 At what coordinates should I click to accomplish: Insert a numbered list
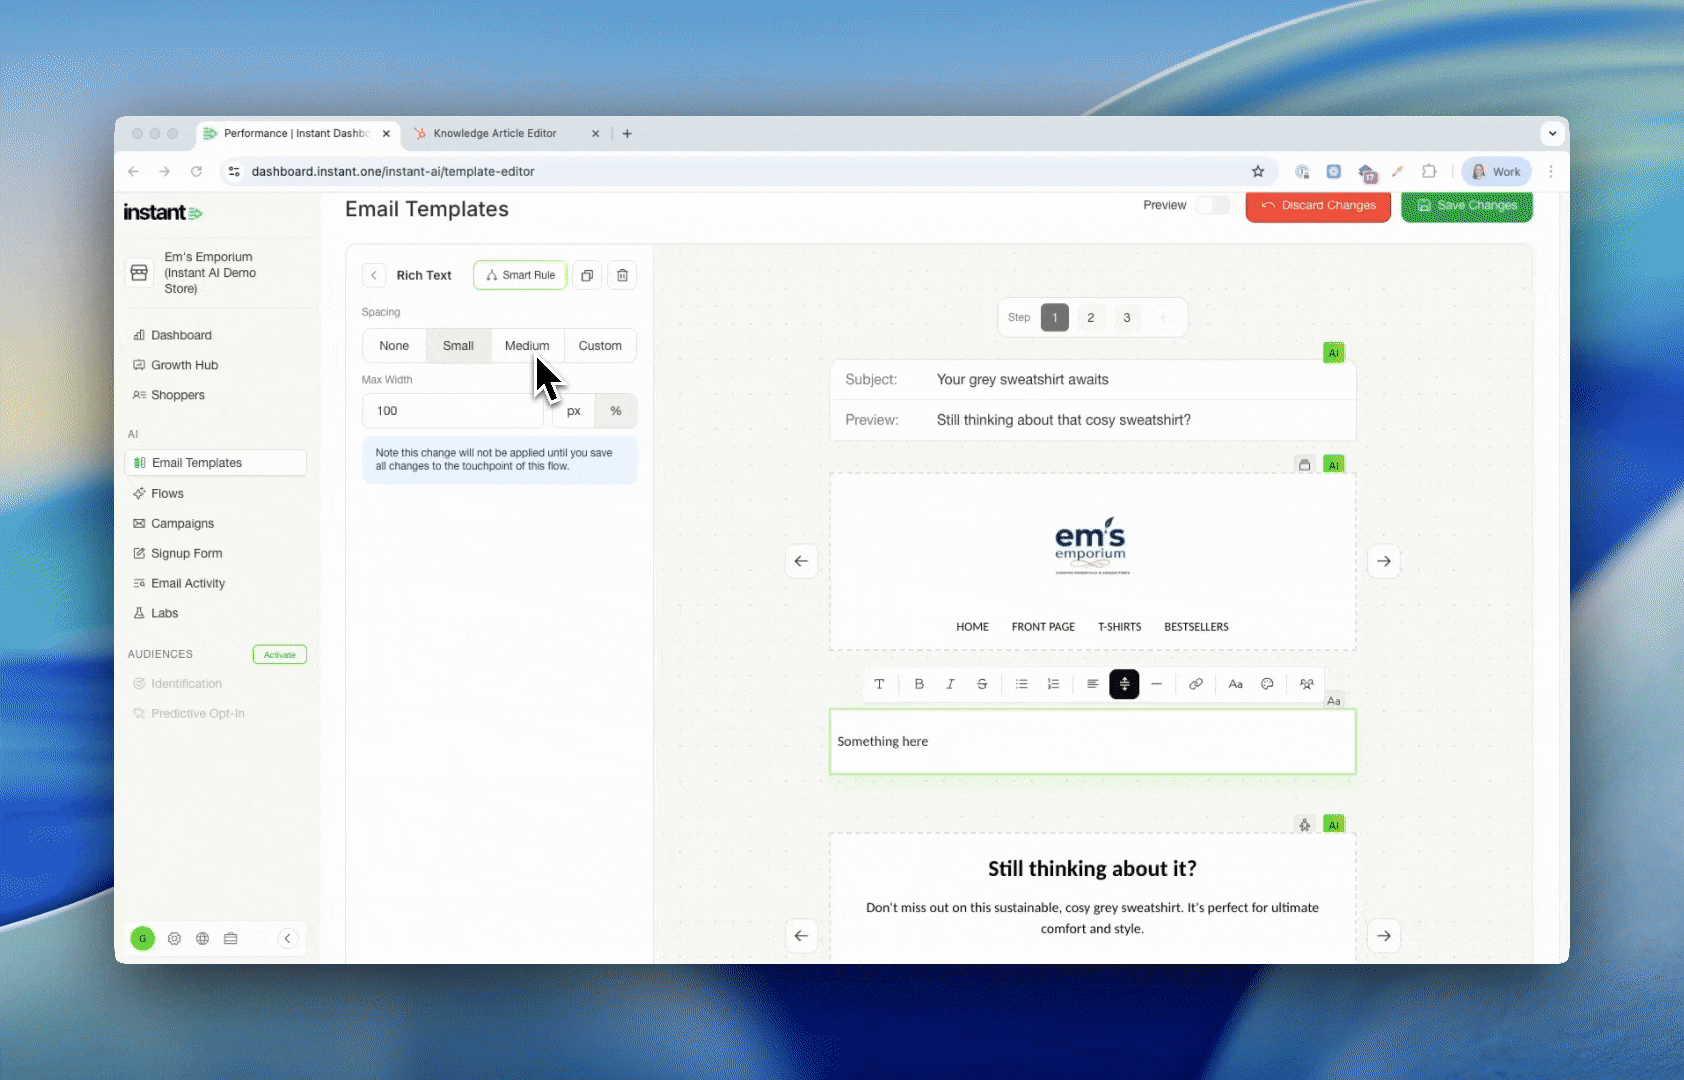pos(1053,684)
